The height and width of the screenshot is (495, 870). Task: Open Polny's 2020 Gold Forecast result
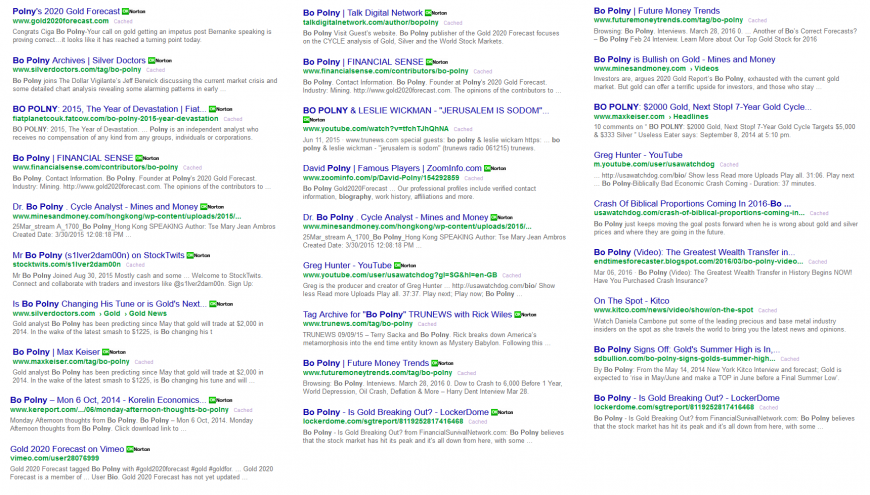pos(66,11)
